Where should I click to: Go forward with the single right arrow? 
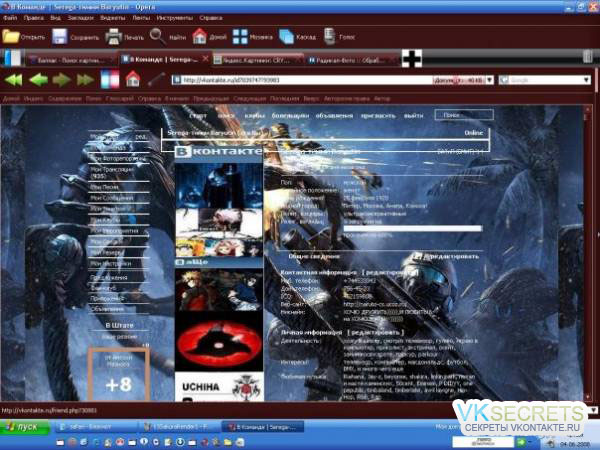click(x=61, y=80)
